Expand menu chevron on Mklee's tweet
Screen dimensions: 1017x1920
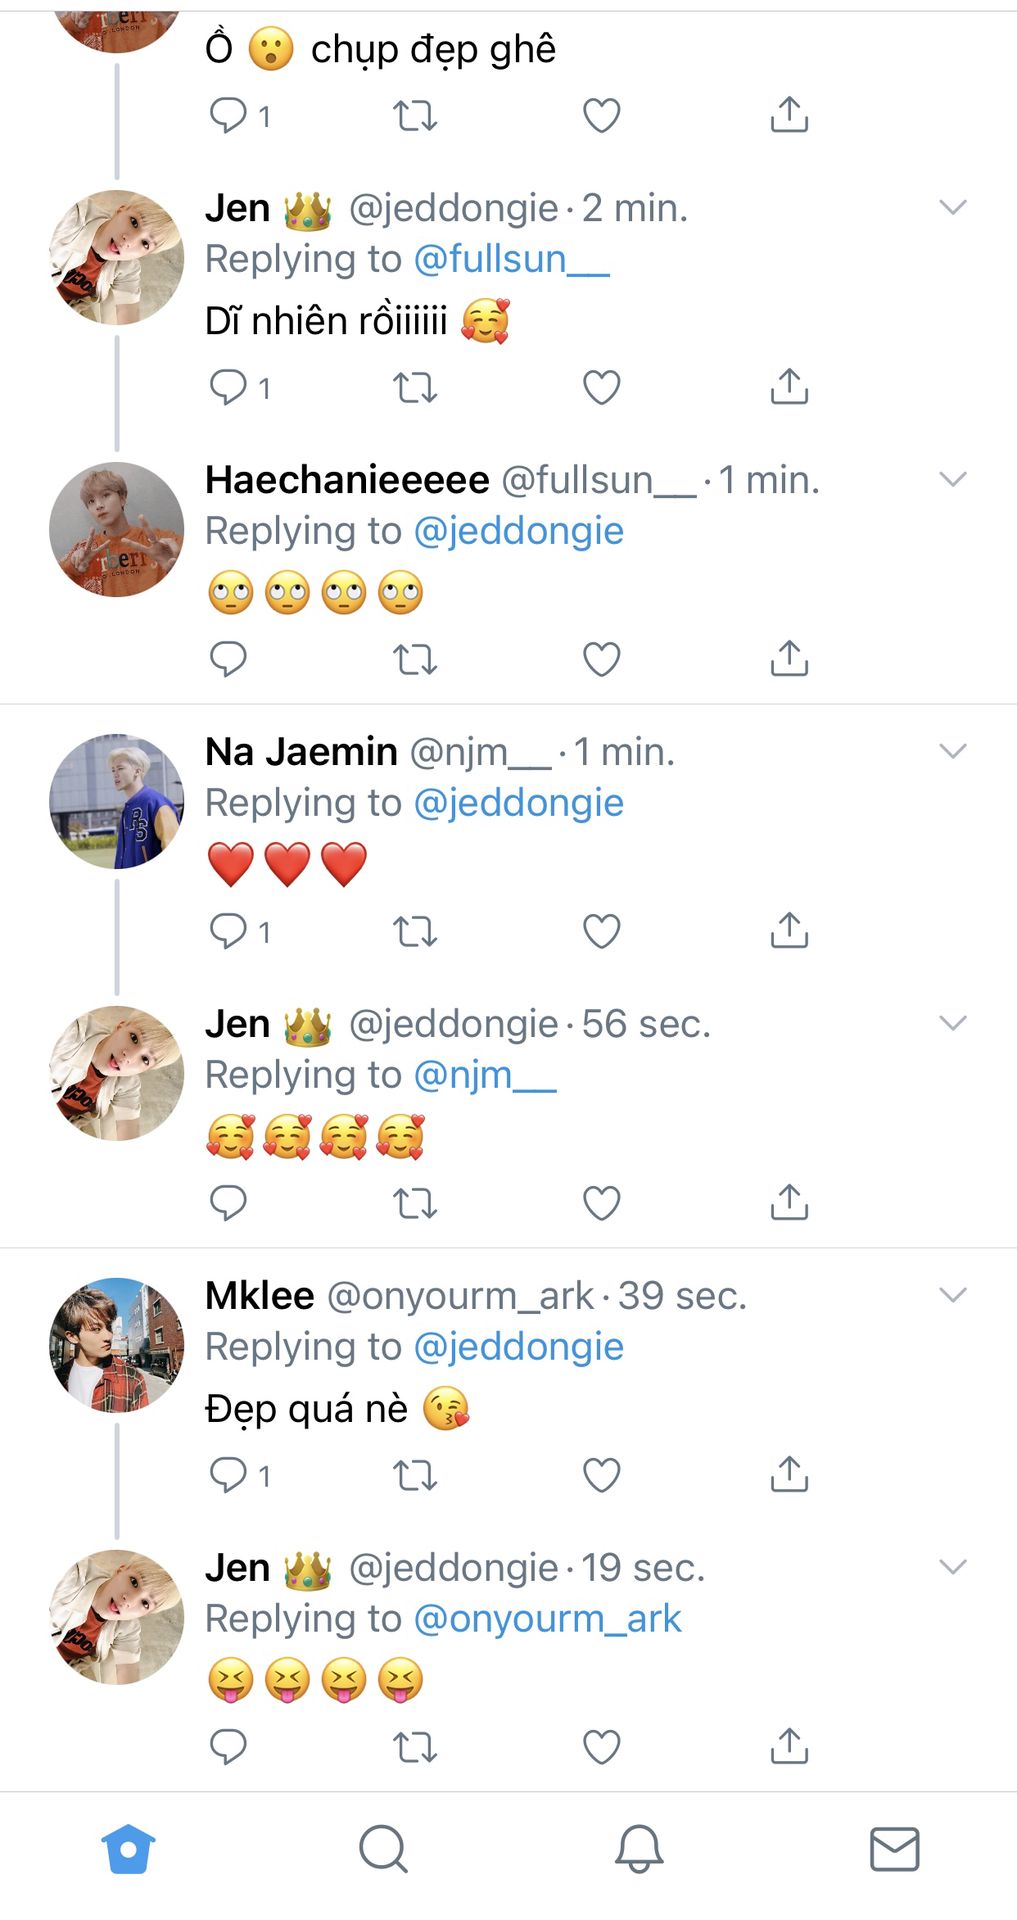(953, 1295)
